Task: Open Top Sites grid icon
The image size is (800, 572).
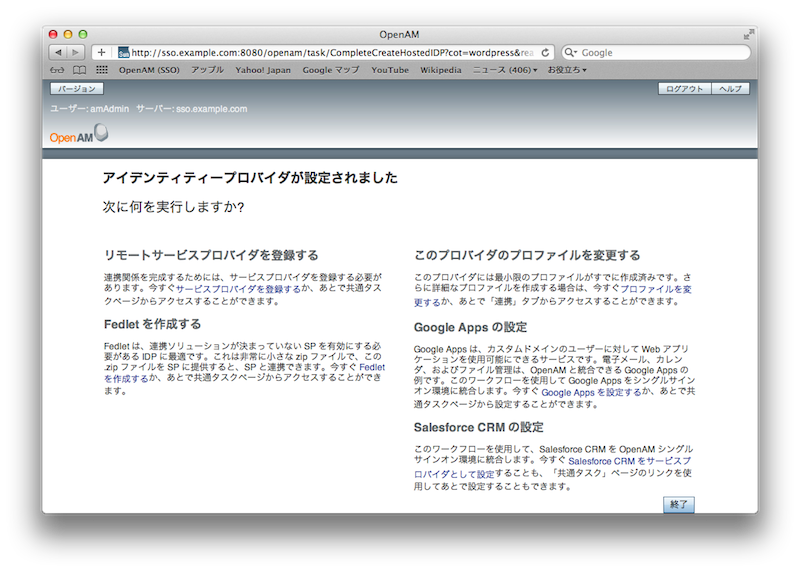Action: click(101, 70)
